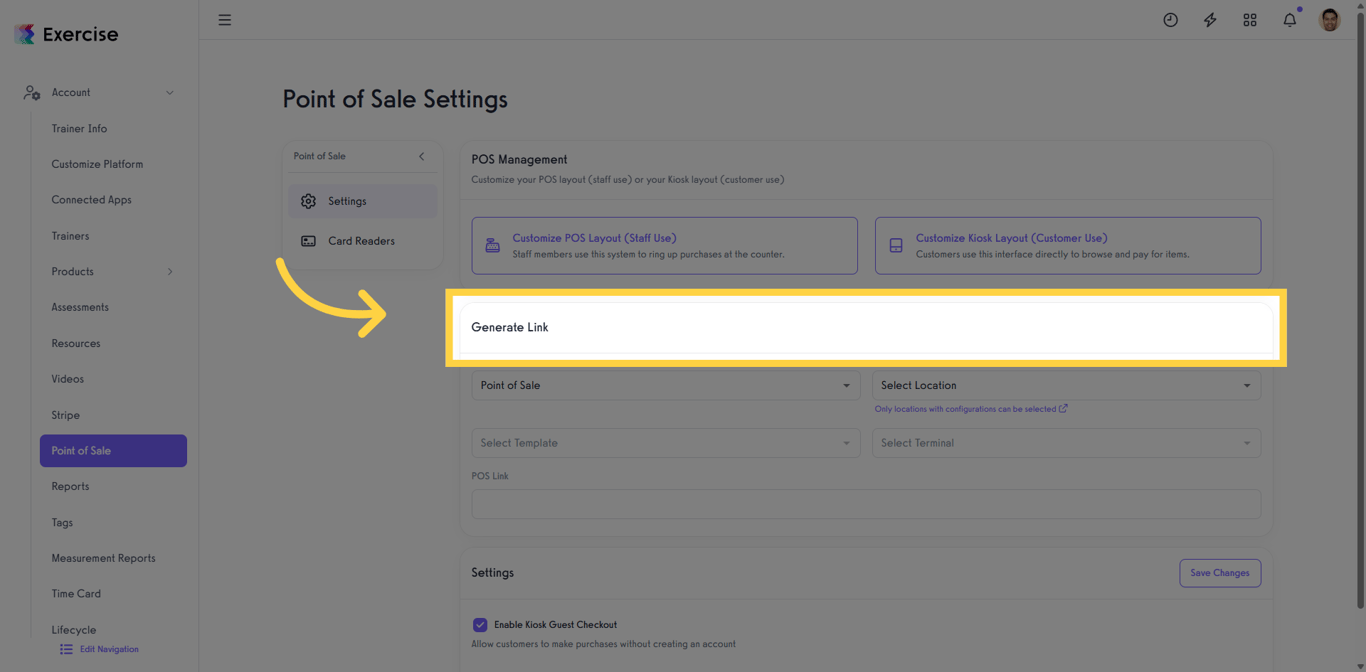
Task: Open the Select Location dropdown
Action: click(x=1067, y=385)
